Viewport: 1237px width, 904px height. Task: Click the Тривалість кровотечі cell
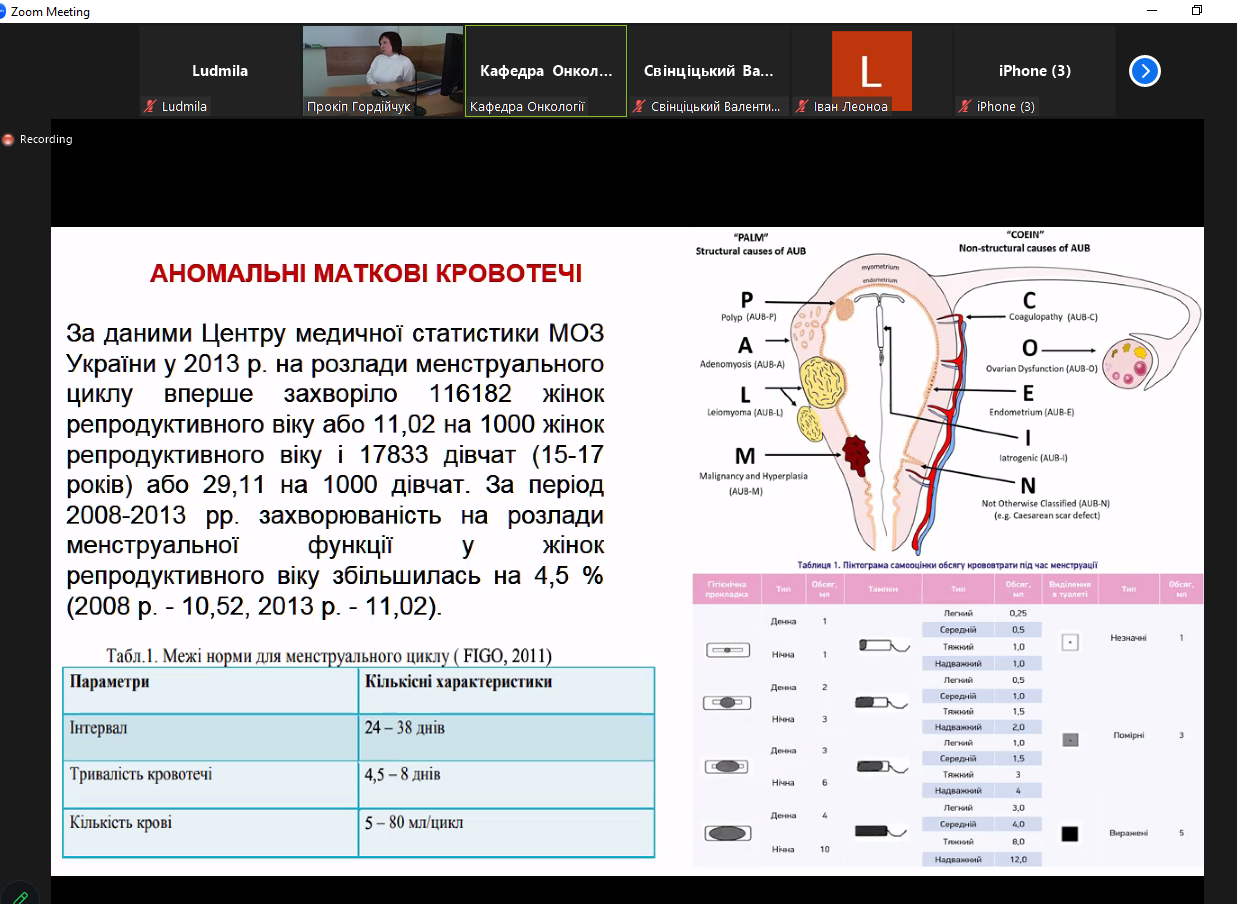210,785
